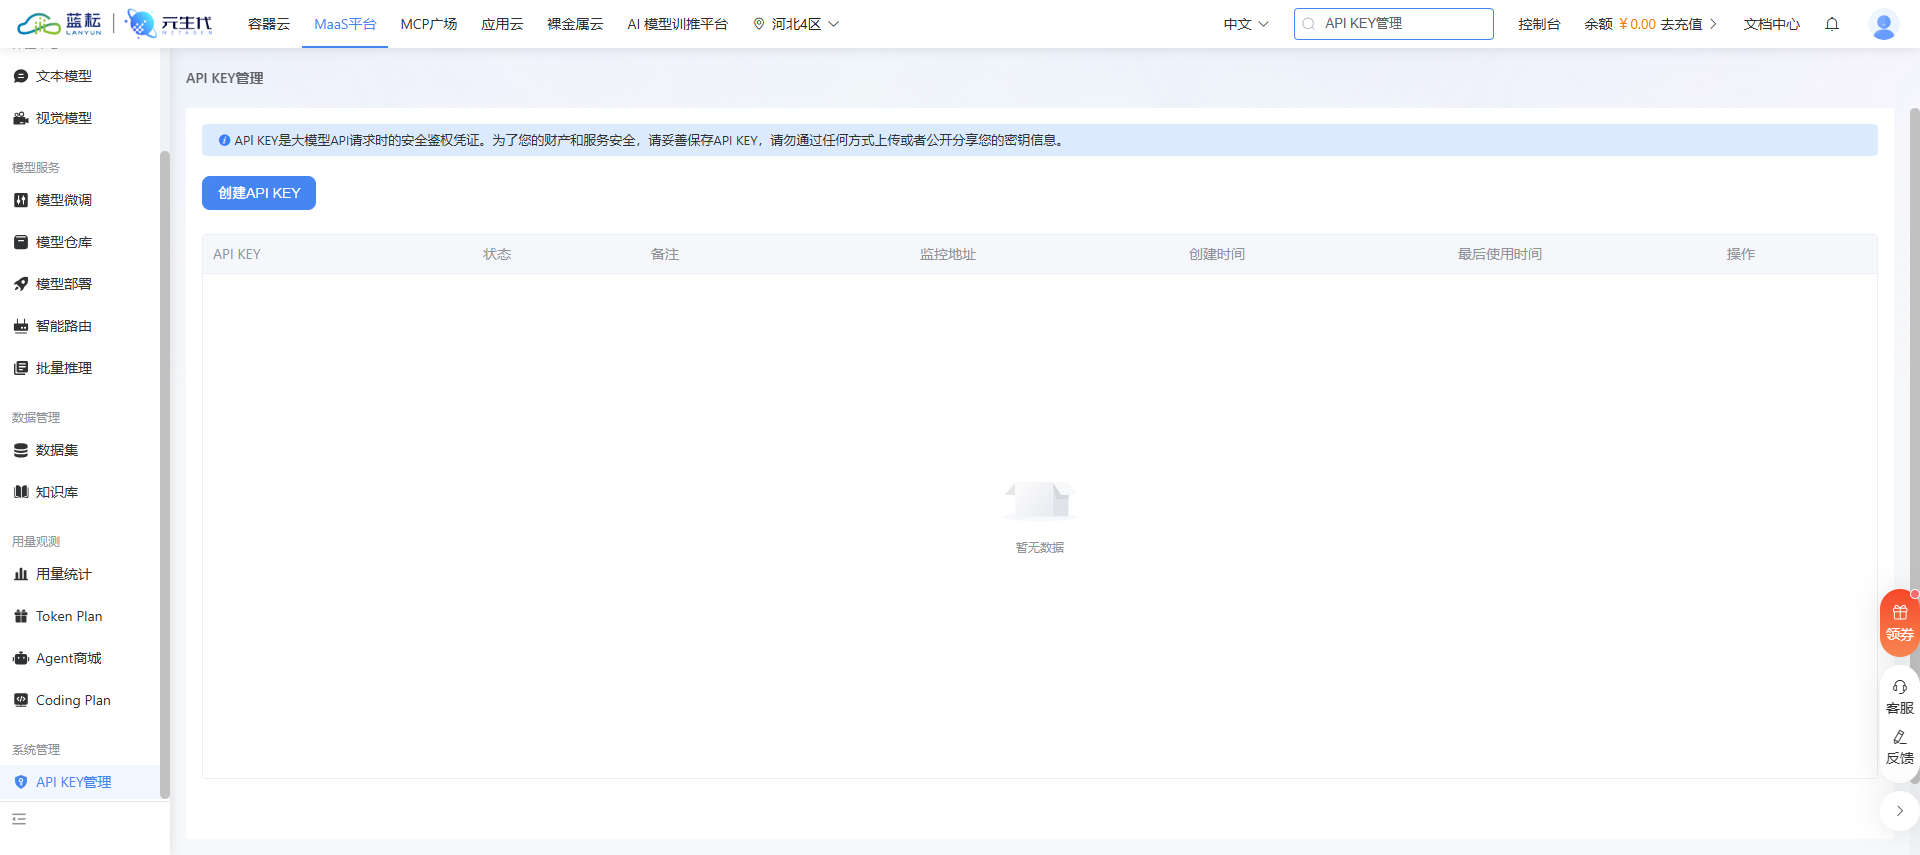This screenshot has height=855, width=1920.
Task: Click the 模型服务 section label
Action: click(x=36, y=167)
